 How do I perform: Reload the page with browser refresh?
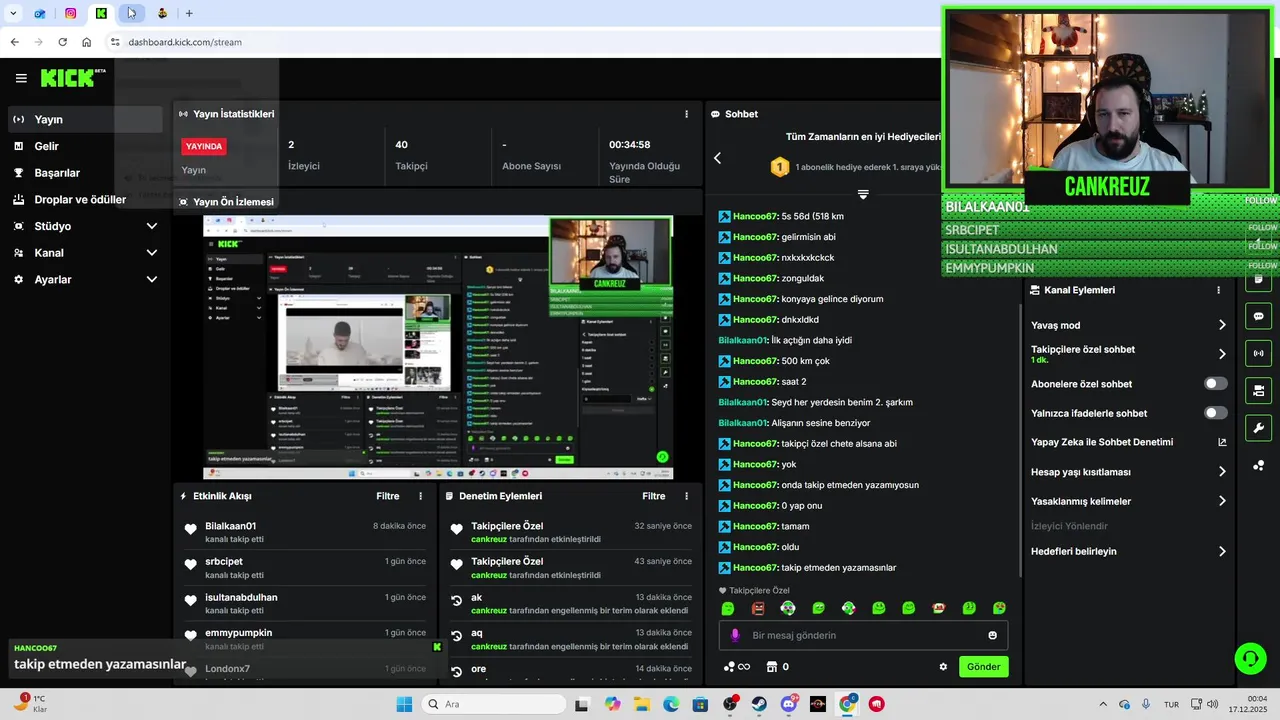coord(62,42)
